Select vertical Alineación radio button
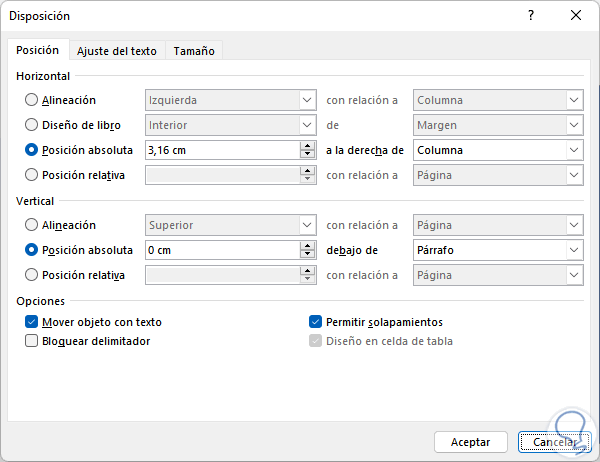Screen dimensions: 600x462 click(32, 225)
